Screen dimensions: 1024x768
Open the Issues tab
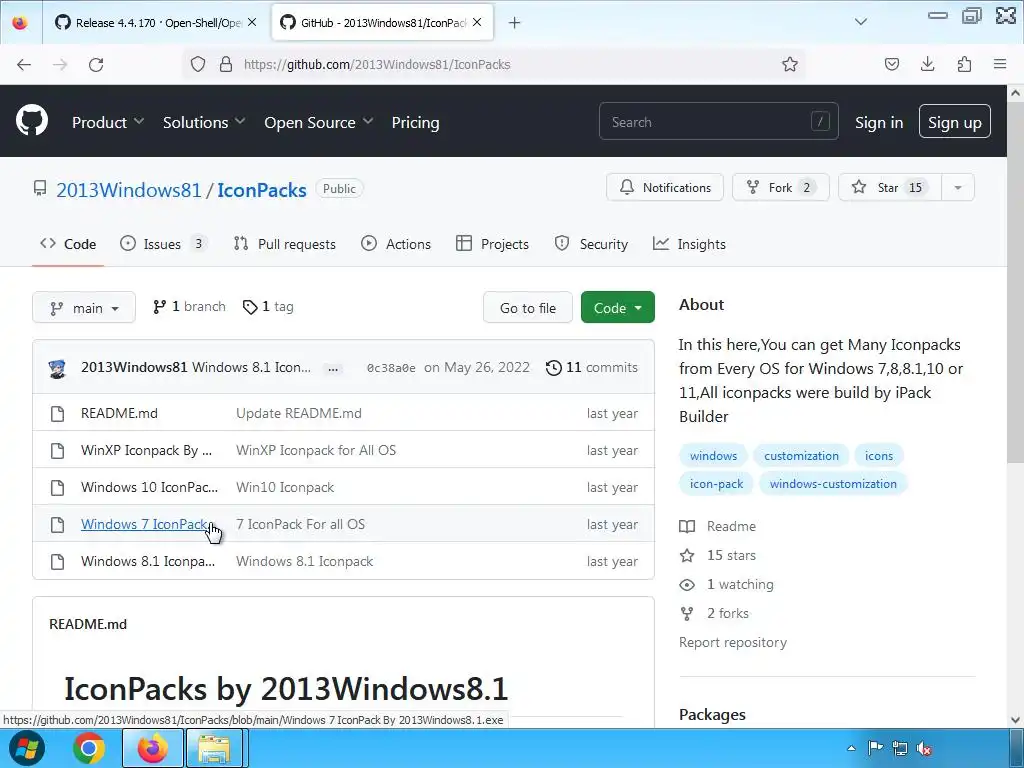tap(163, 244)
